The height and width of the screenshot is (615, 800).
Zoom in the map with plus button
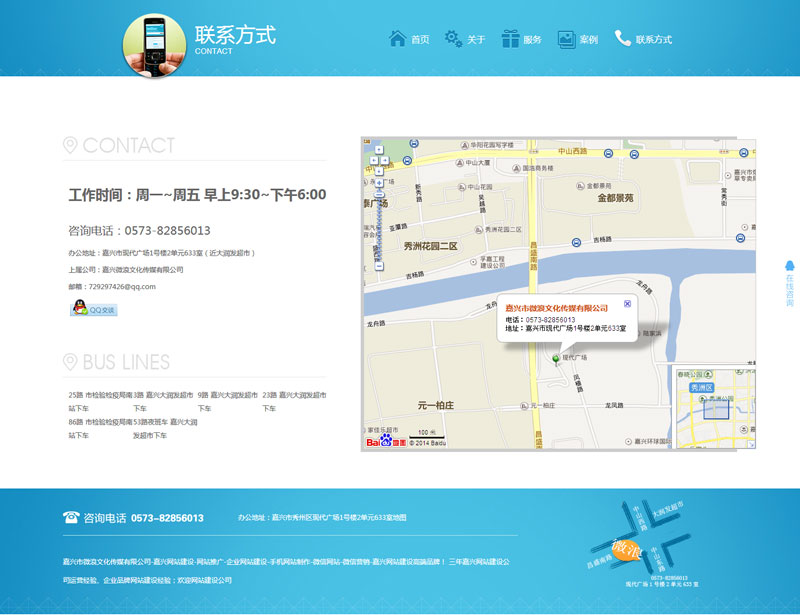[x=379, y=183]
